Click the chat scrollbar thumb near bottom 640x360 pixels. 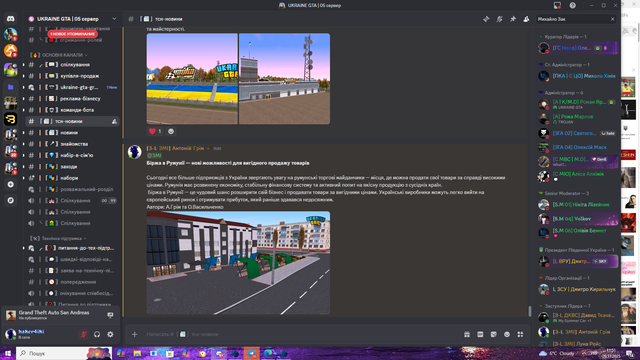coord(530,311)
